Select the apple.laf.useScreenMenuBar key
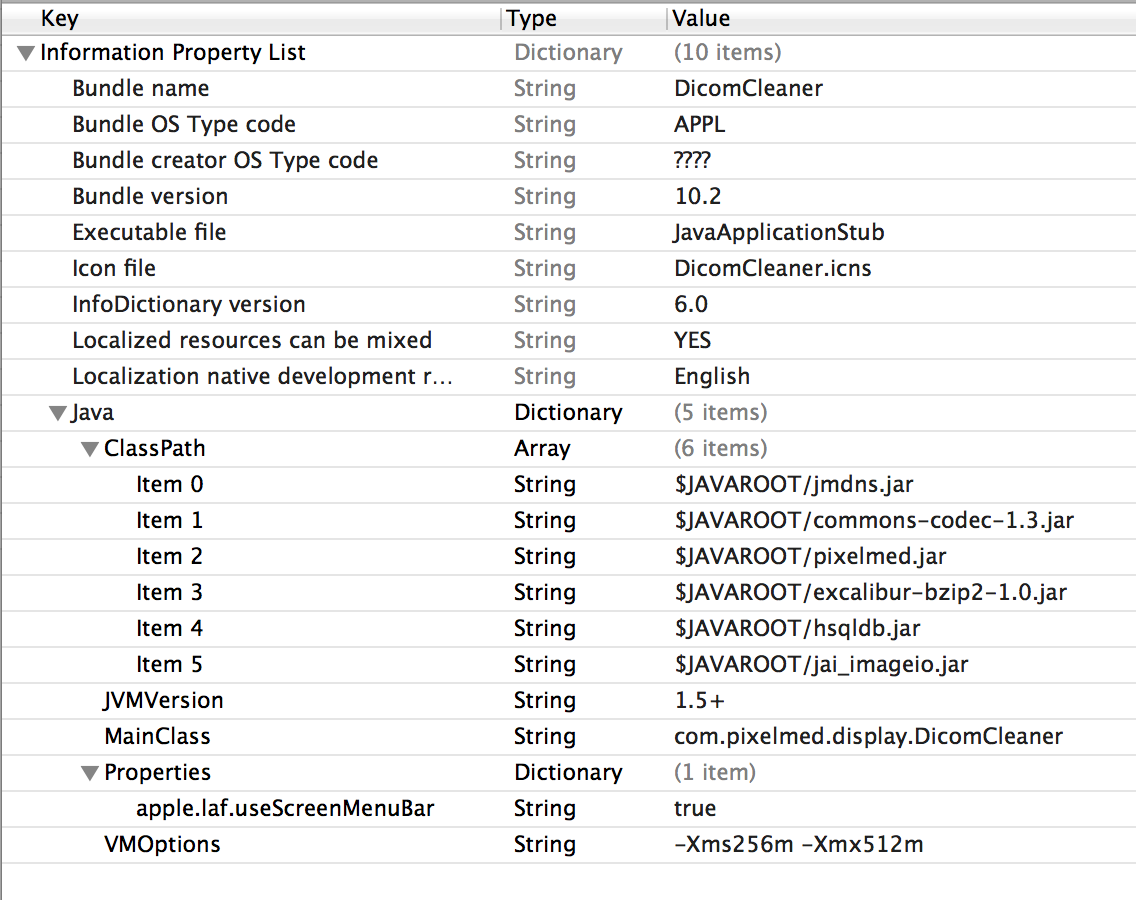This screenshot has width=1136, height=900. point(285,808)
